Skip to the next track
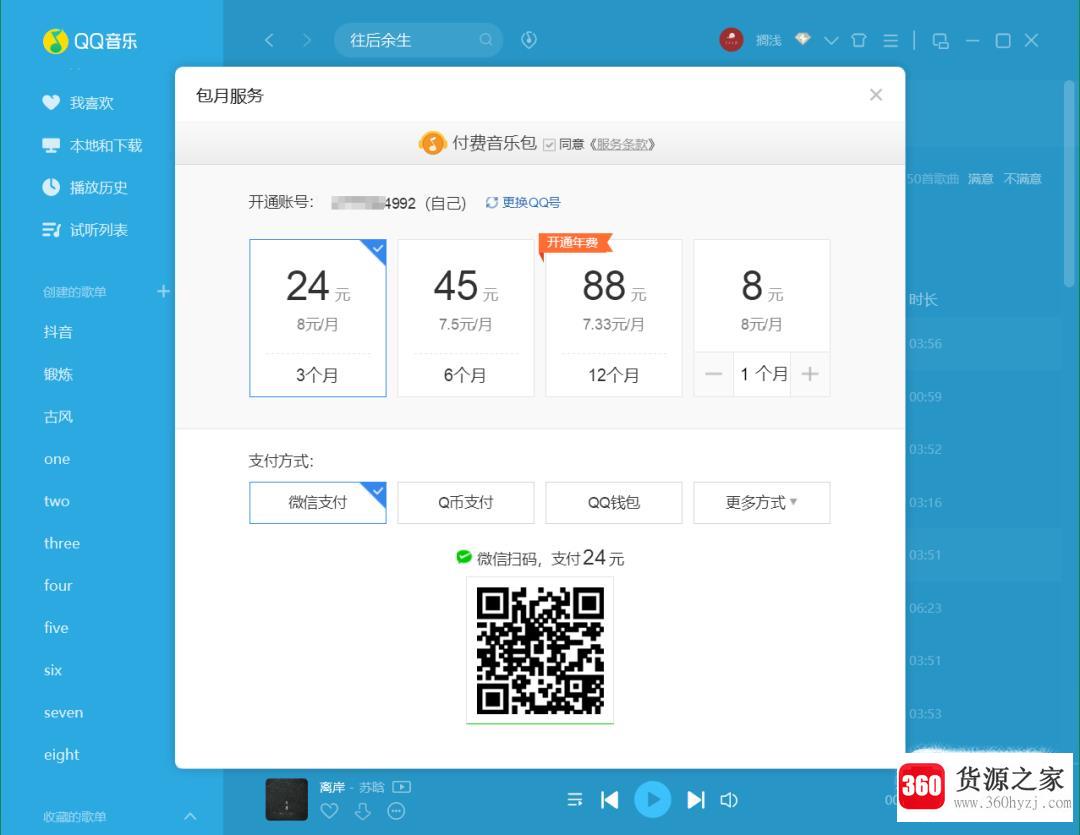Image resolution: width=1080 pixels, height=835 pixels. click(x=696, y=799)
